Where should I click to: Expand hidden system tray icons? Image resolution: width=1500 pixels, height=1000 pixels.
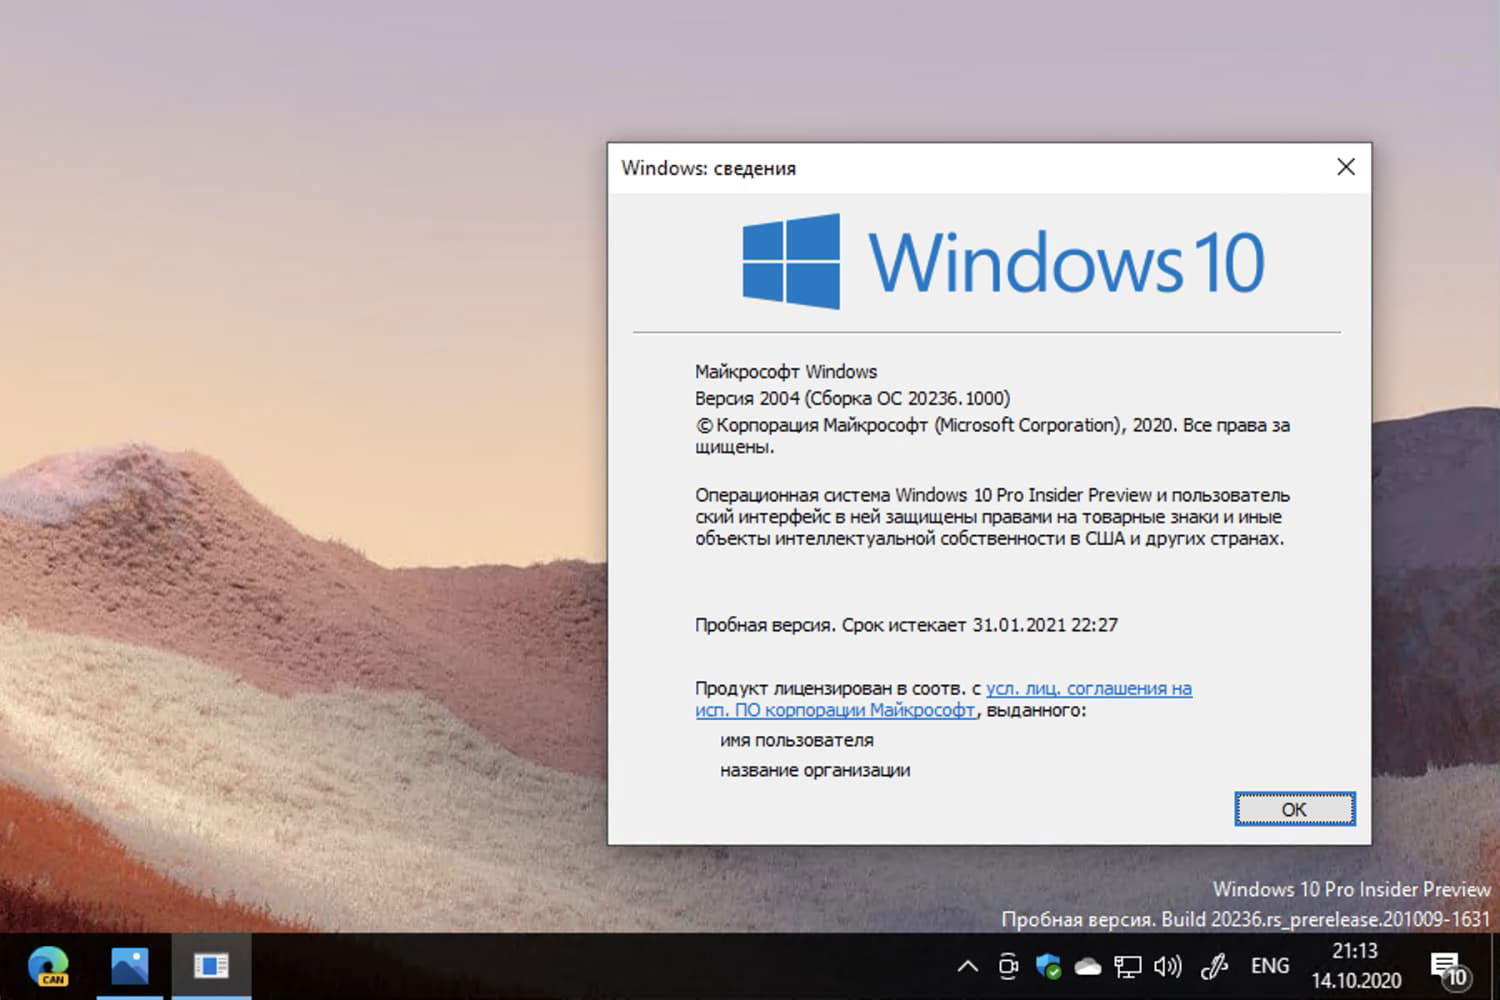967,966
